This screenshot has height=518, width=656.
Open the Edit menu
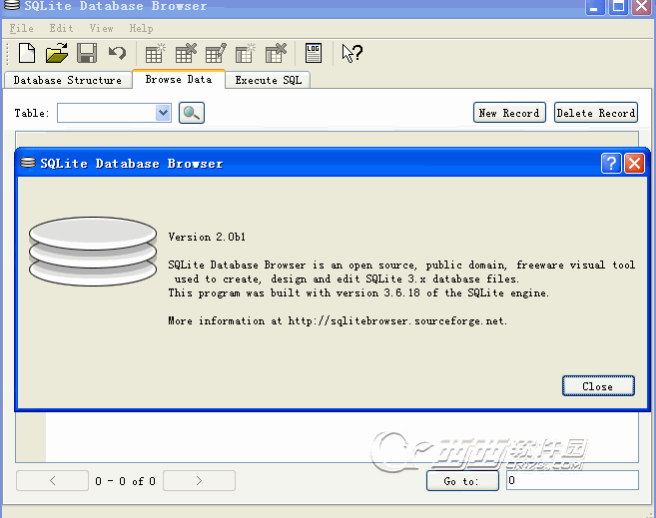(61, 28)
